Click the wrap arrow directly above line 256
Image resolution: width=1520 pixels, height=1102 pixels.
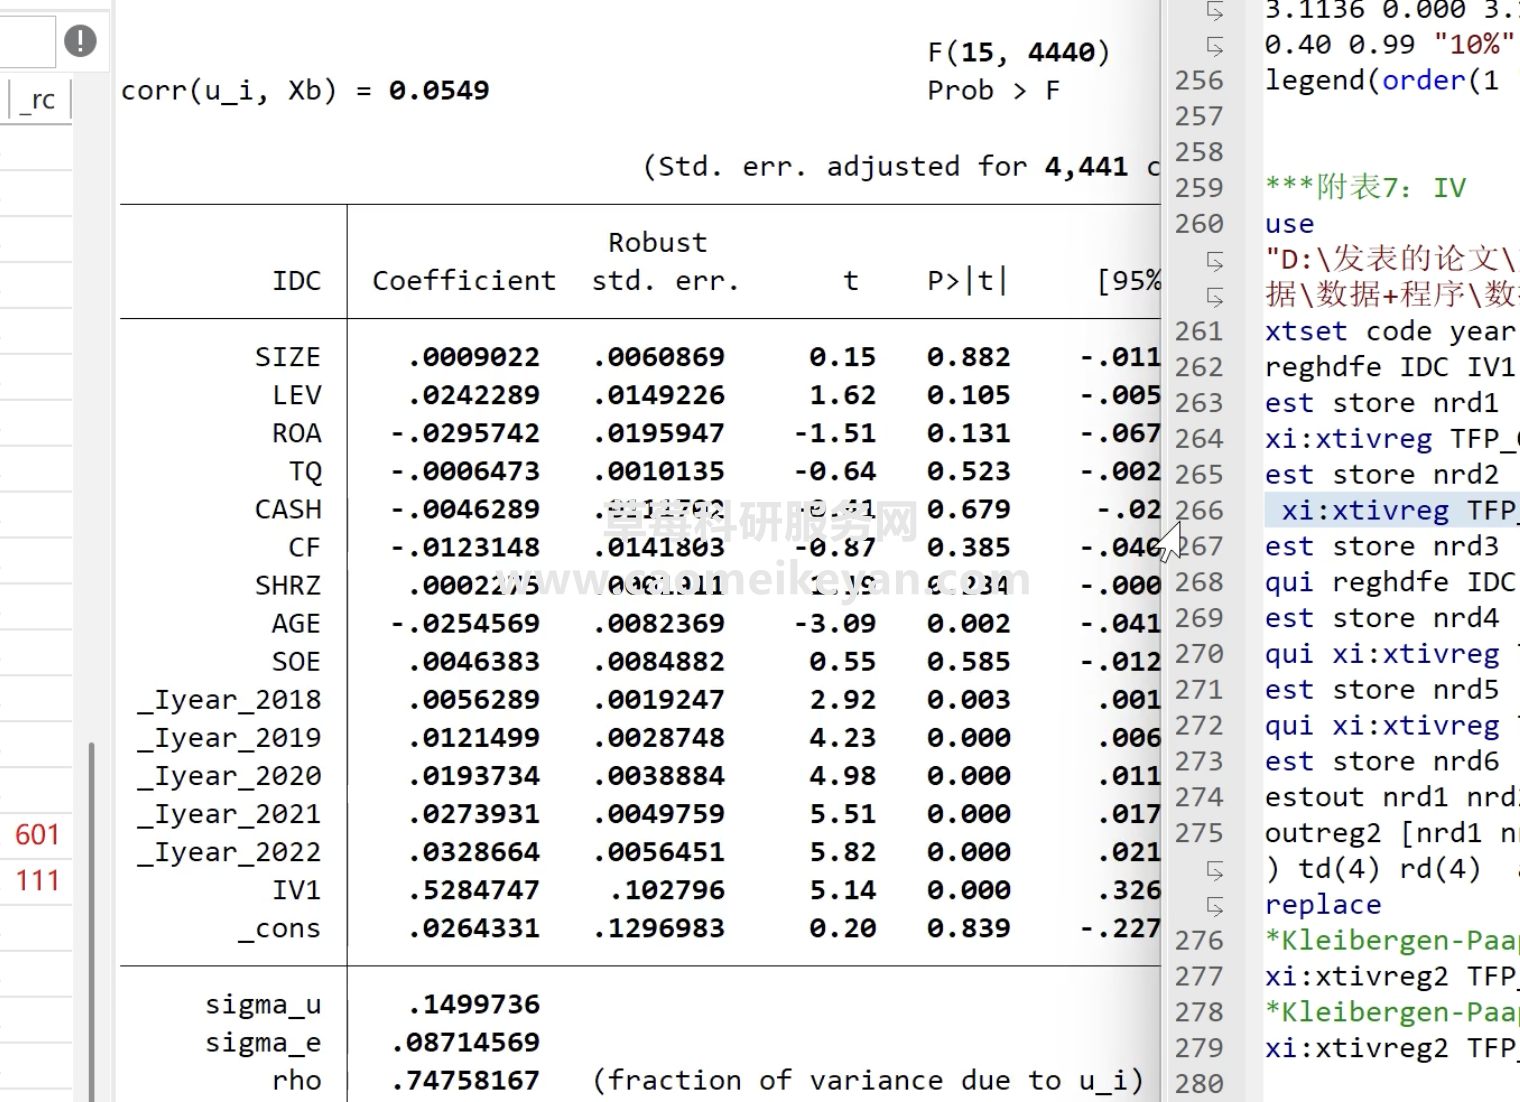1215,46
